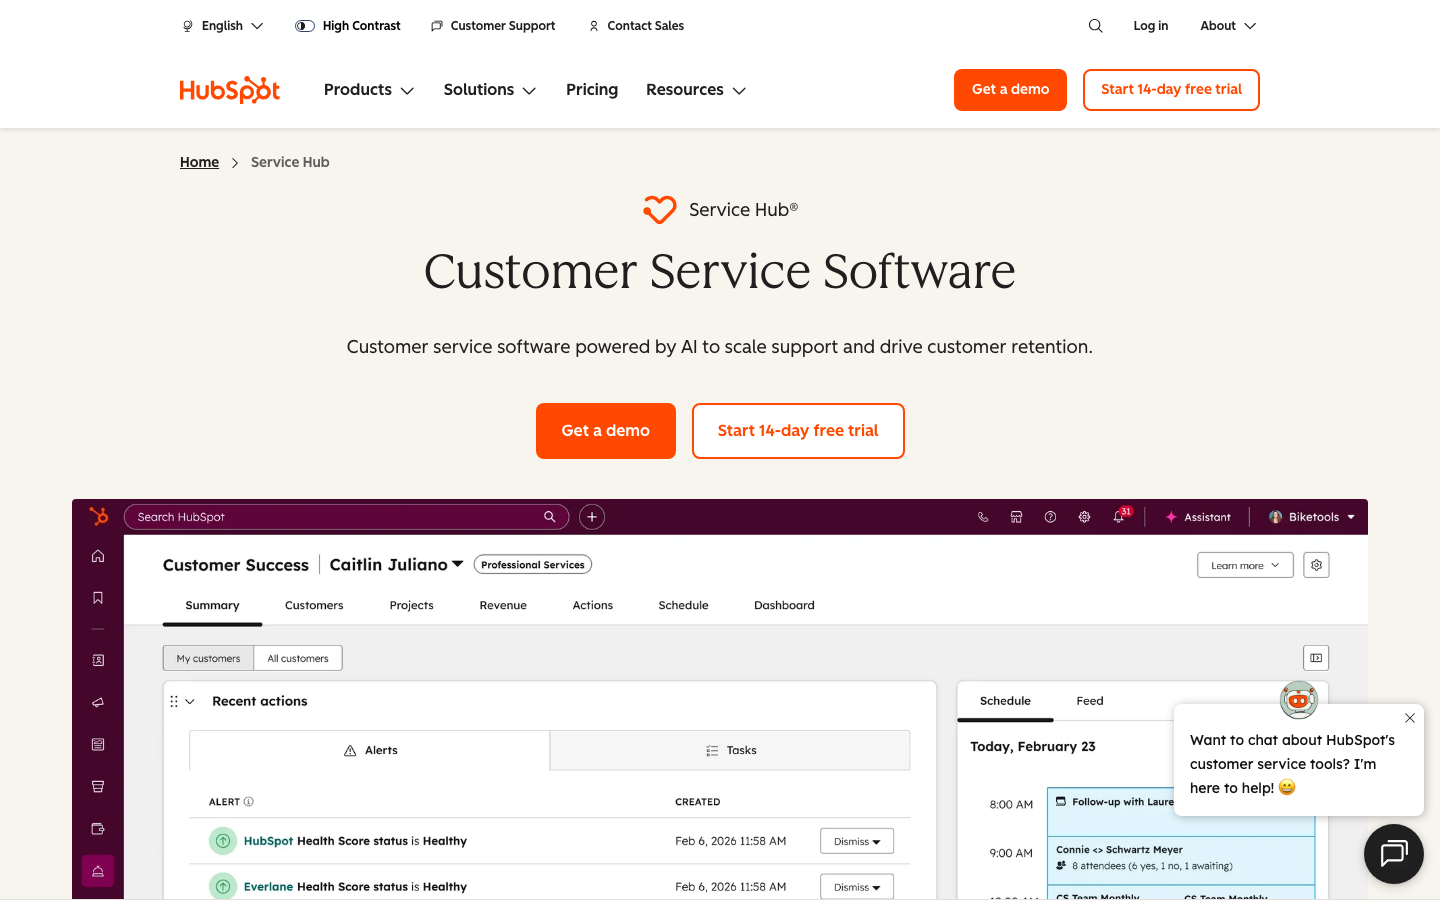Open the Learn more dropdown
1440x900 pixels.
[1245, 565]
